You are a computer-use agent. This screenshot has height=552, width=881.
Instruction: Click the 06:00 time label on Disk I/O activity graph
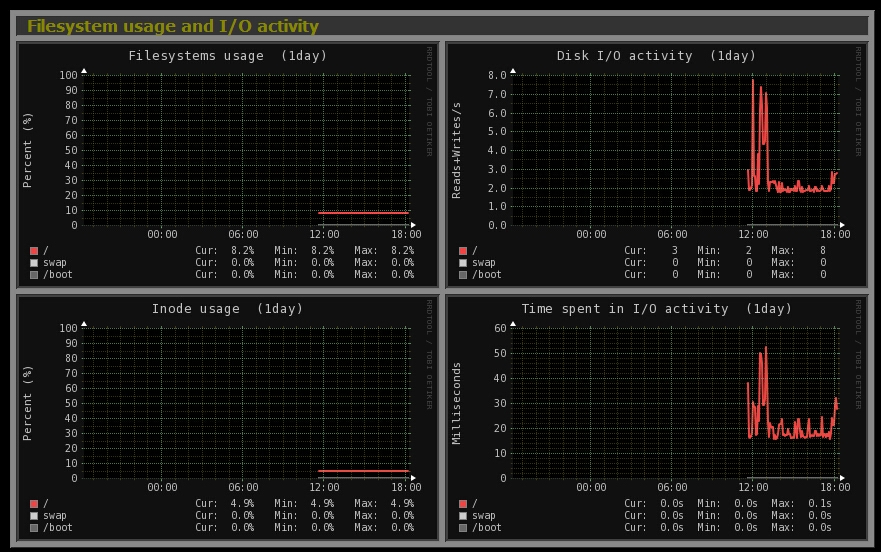[673, 234]
